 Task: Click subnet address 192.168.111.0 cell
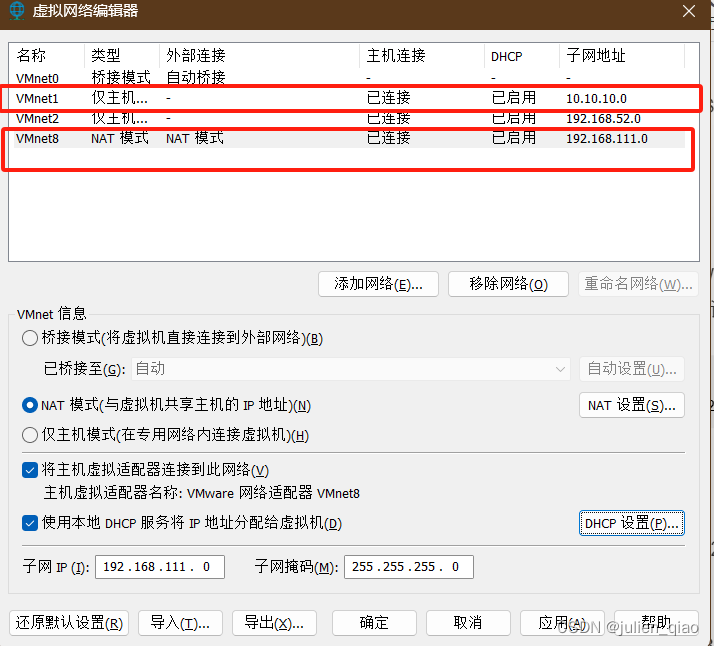(x=607, y=139)
